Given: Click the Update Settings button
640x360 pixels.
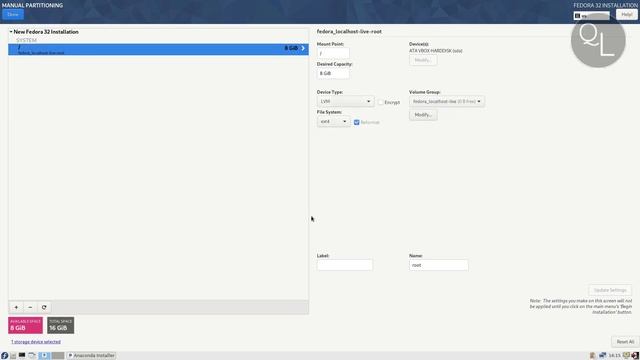Looking at the screenshot, I should click(x=610, y=290).
